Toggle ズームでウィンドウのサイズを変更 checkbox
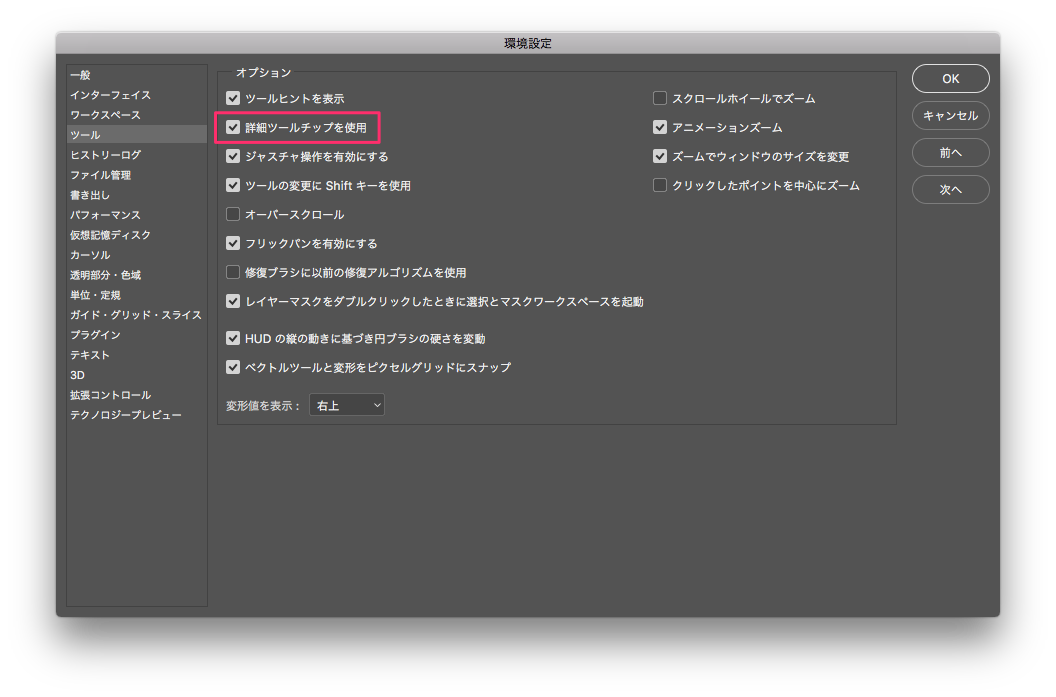Screen dimensions: 1056x697 click(x=660, y=156)
